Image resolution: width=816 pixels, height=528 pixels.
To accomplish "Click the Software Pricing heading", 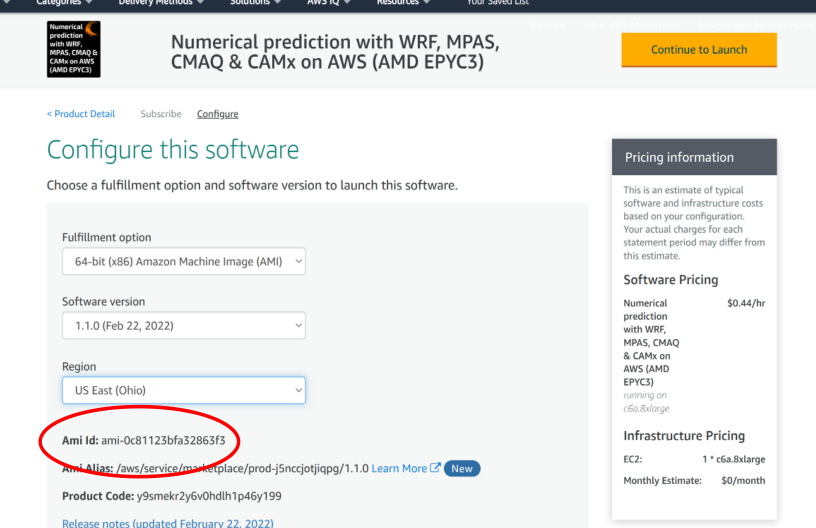I will [x=671, y=280].
